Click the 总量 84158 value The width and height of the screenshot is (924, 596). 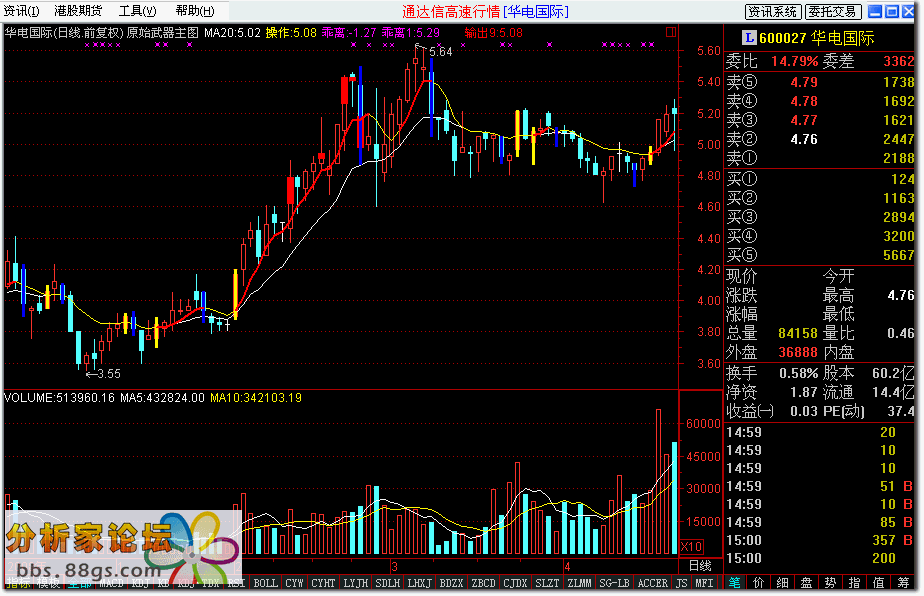point(798,333)
